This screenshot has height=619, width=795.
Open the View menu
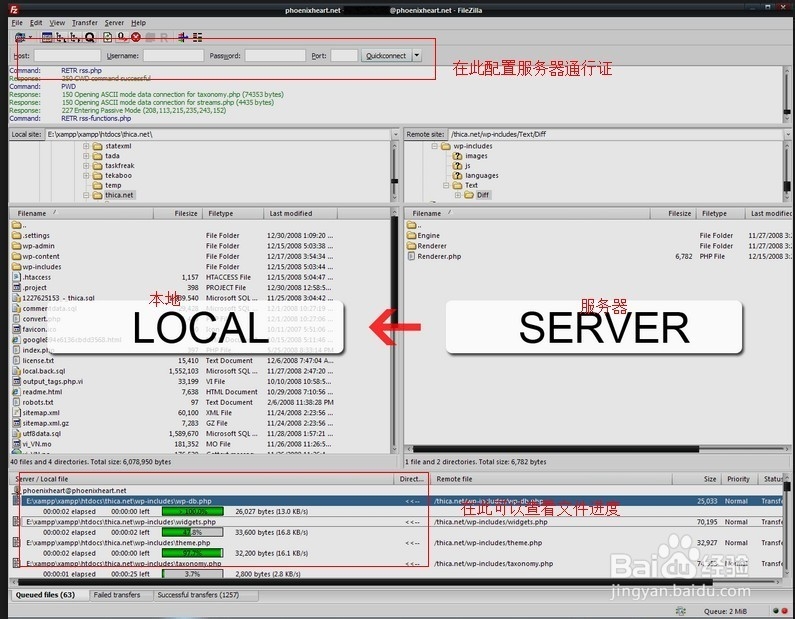[57, 23]
